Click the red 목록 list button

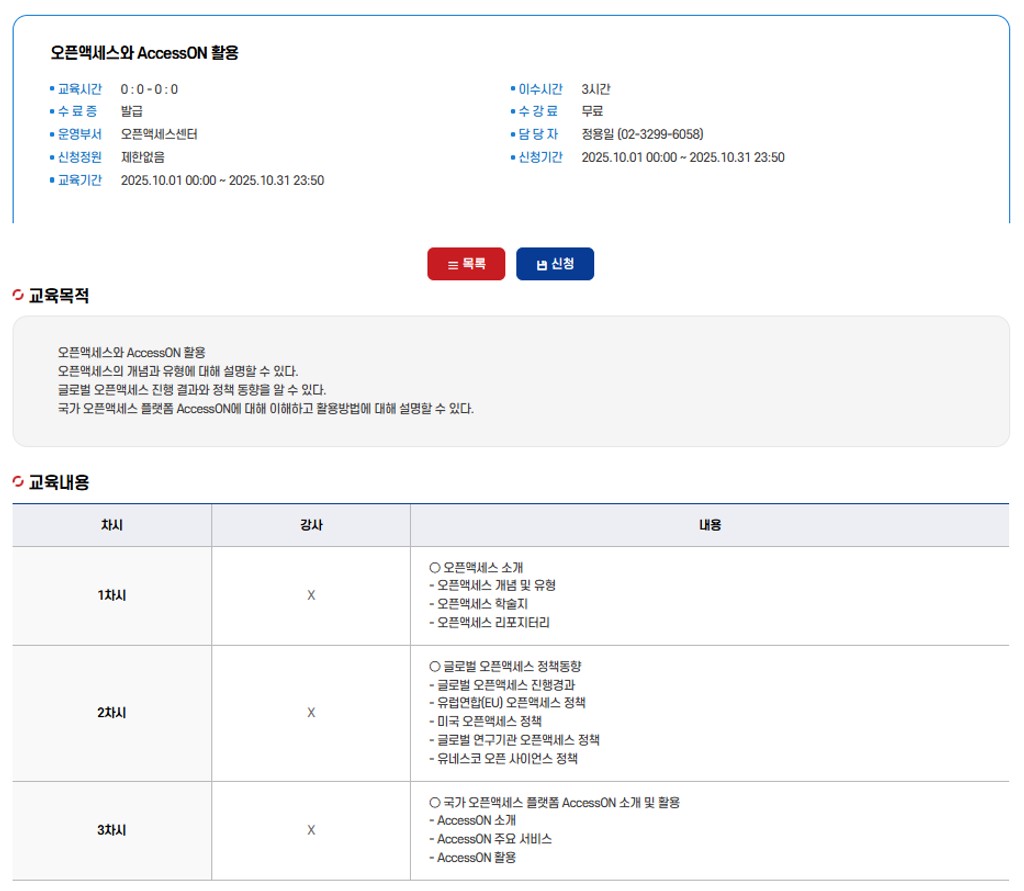(x=466, y=264)
